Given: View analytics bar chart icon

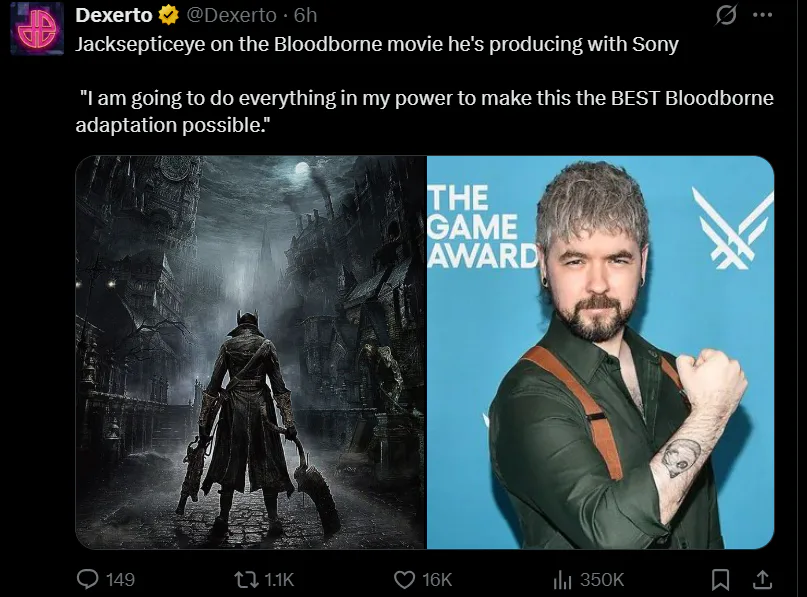Looking at the screenshot, I should (x=563, y=580).
